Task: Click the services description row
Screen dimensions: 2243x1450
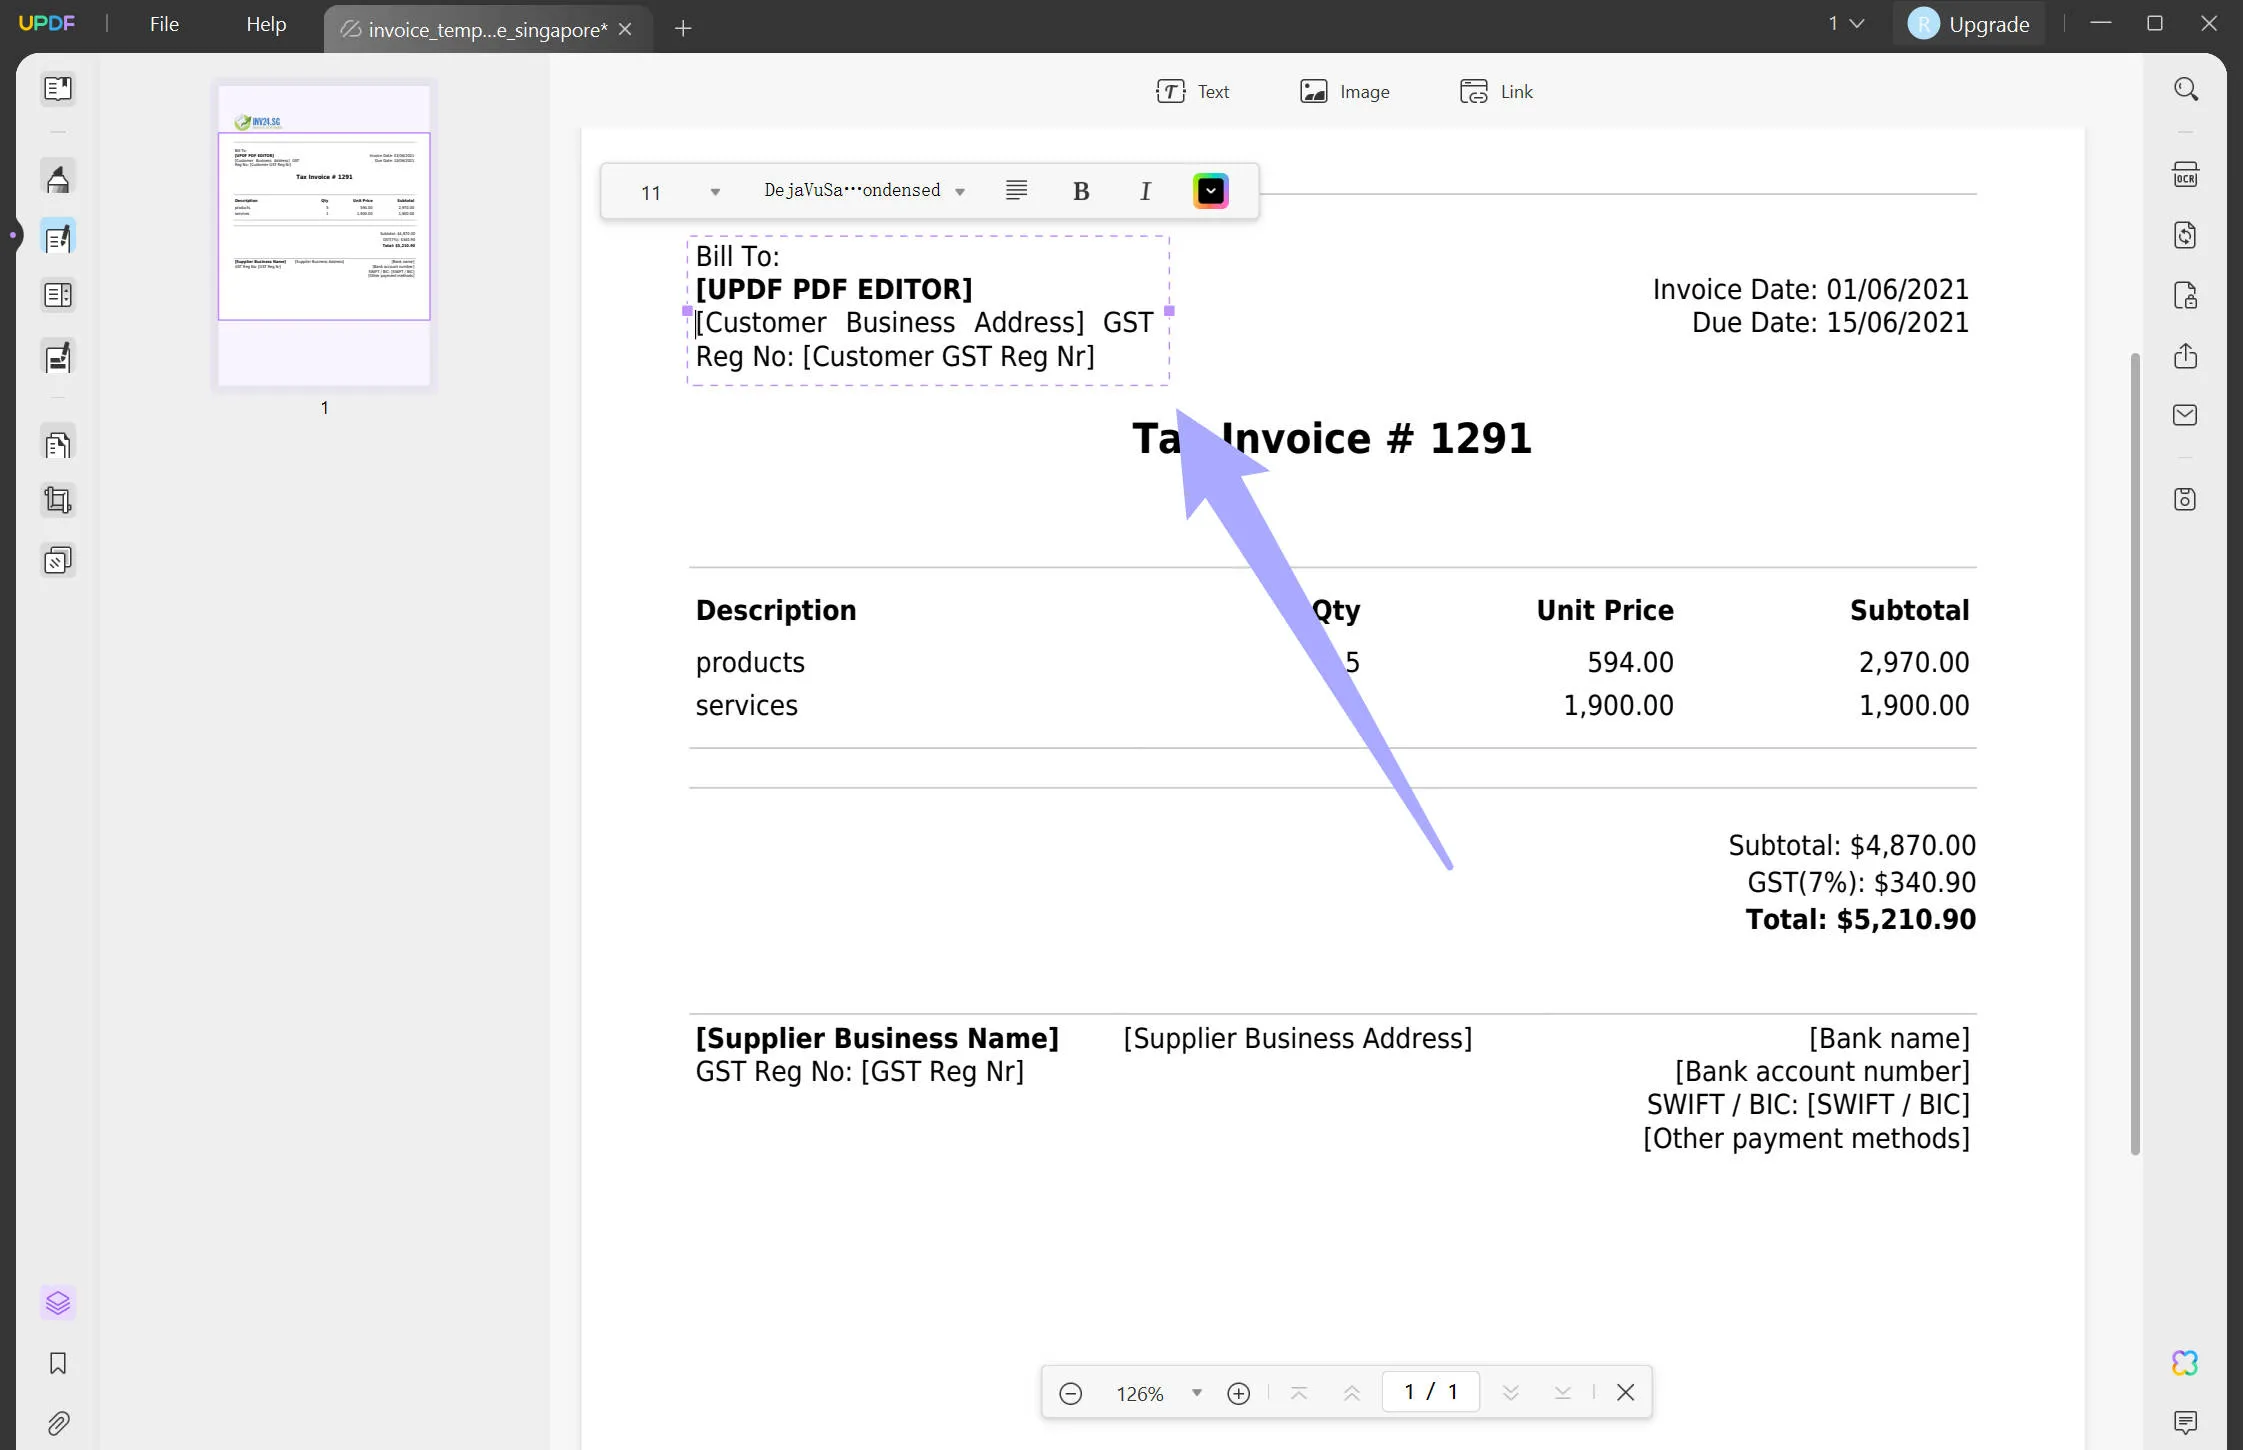Action: click(x=746, y=706)
